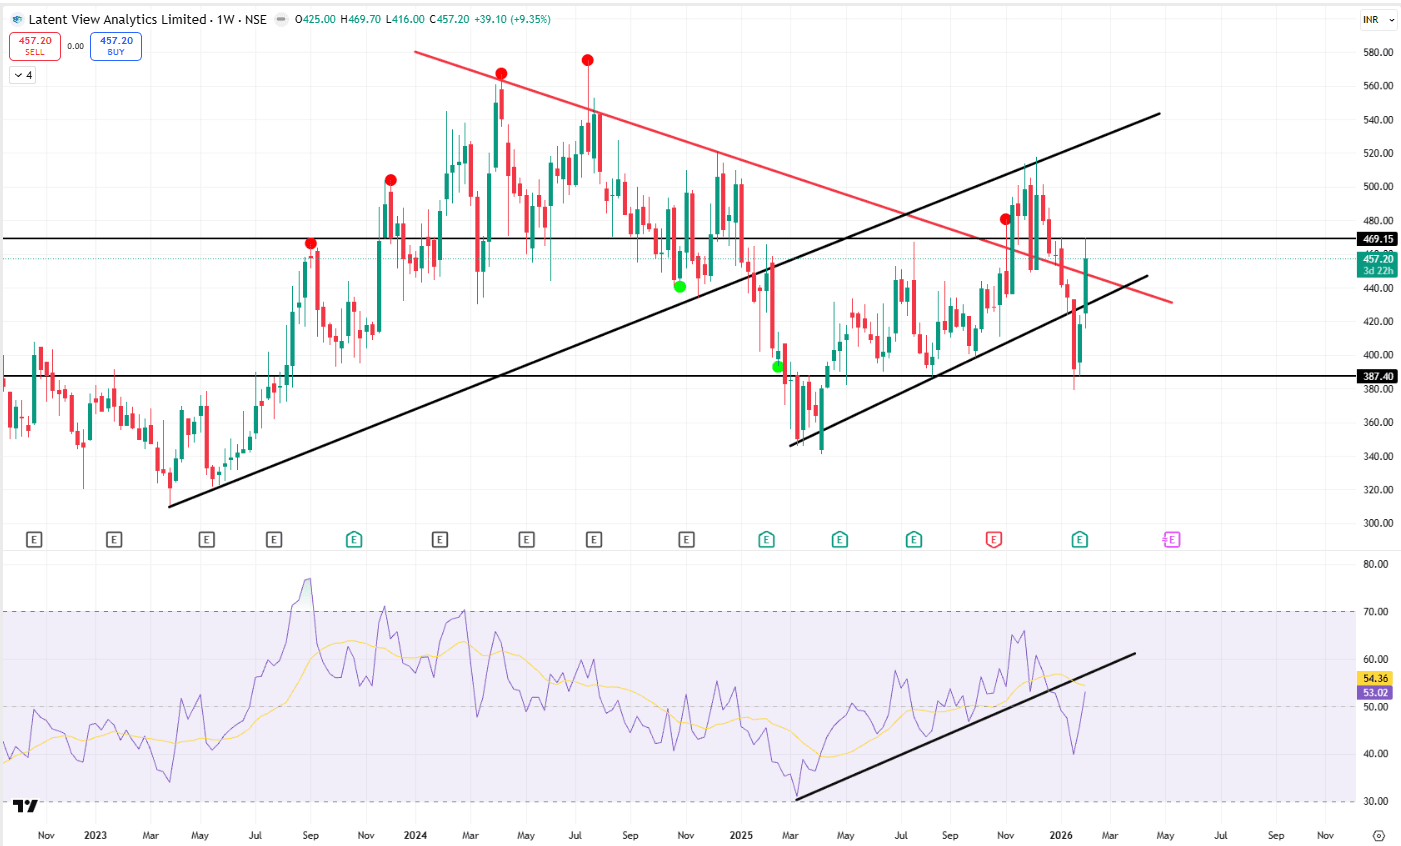This screenshot has width=1401, height=846.
Task: Select the green dot near November 2024
Action: tap(680, 287)
